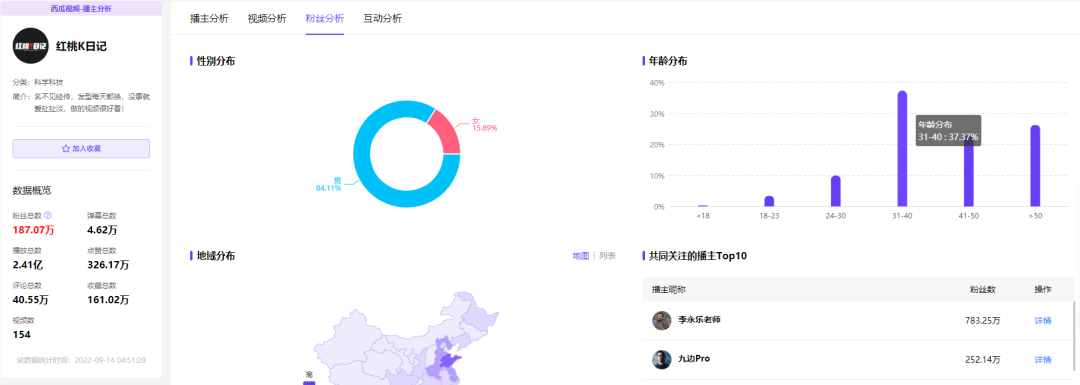Image resolution: width=1080 pixels, height=385 pixels.
Task: Click the 收藏总数 value 161.02万
Action: point(108,300)
